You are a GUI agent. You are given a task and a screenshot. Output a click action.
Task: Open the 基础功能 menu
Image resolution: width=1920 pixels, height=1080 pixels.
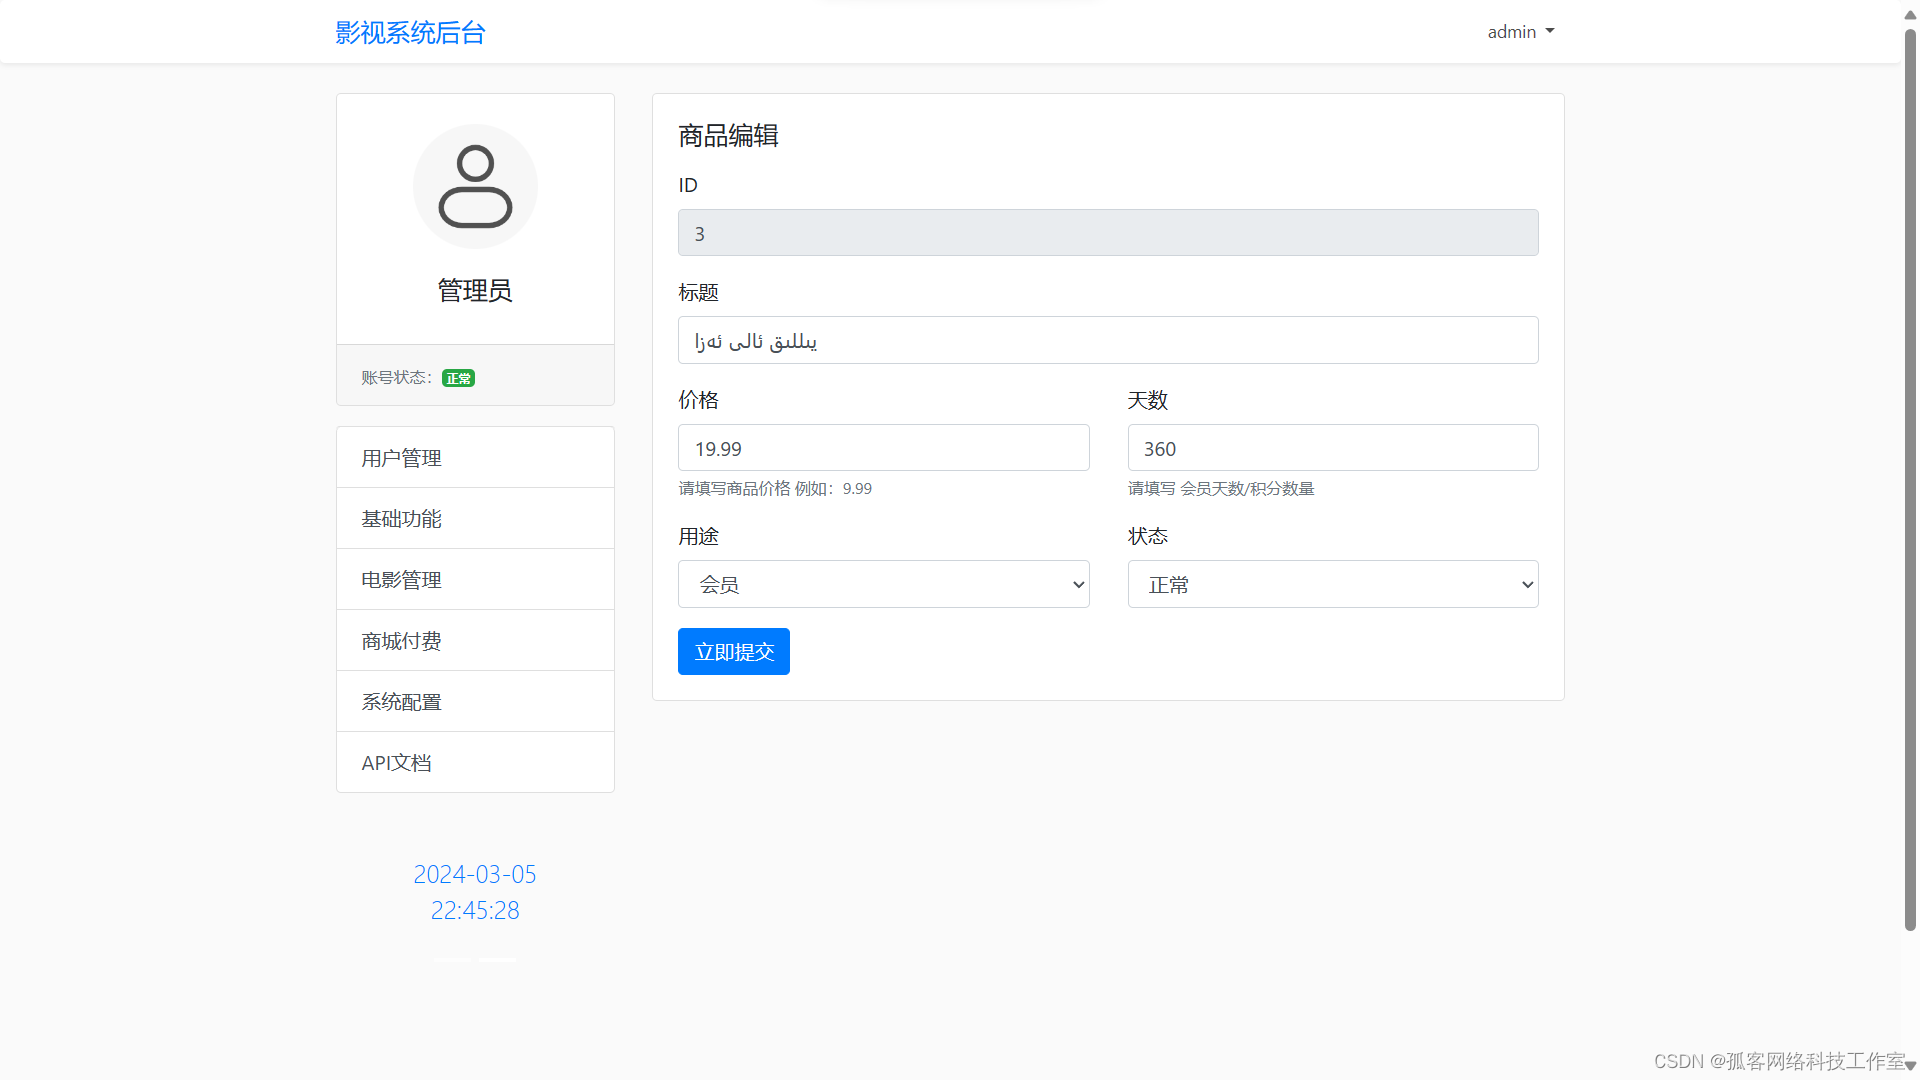coord(475,519)
